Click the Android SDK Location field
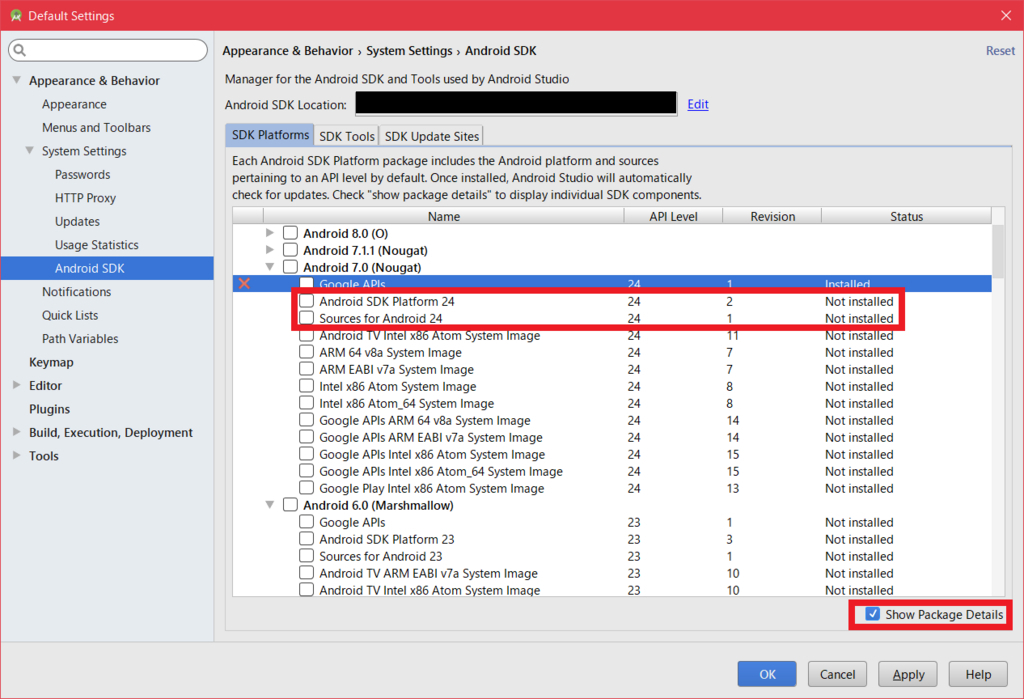This screenshot has width=1024, height=699. [x=516, y=103]
